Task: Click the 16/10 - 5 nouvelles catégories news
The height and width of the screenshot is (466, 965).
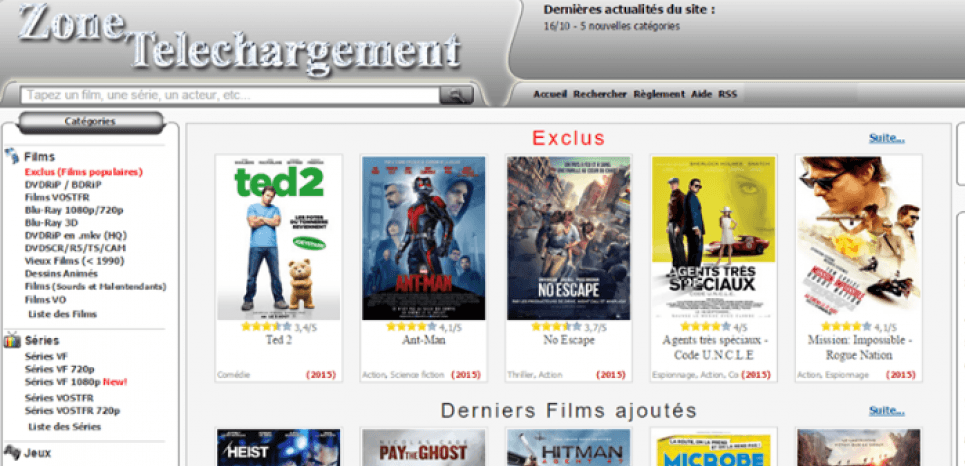Action: (612, 26)
